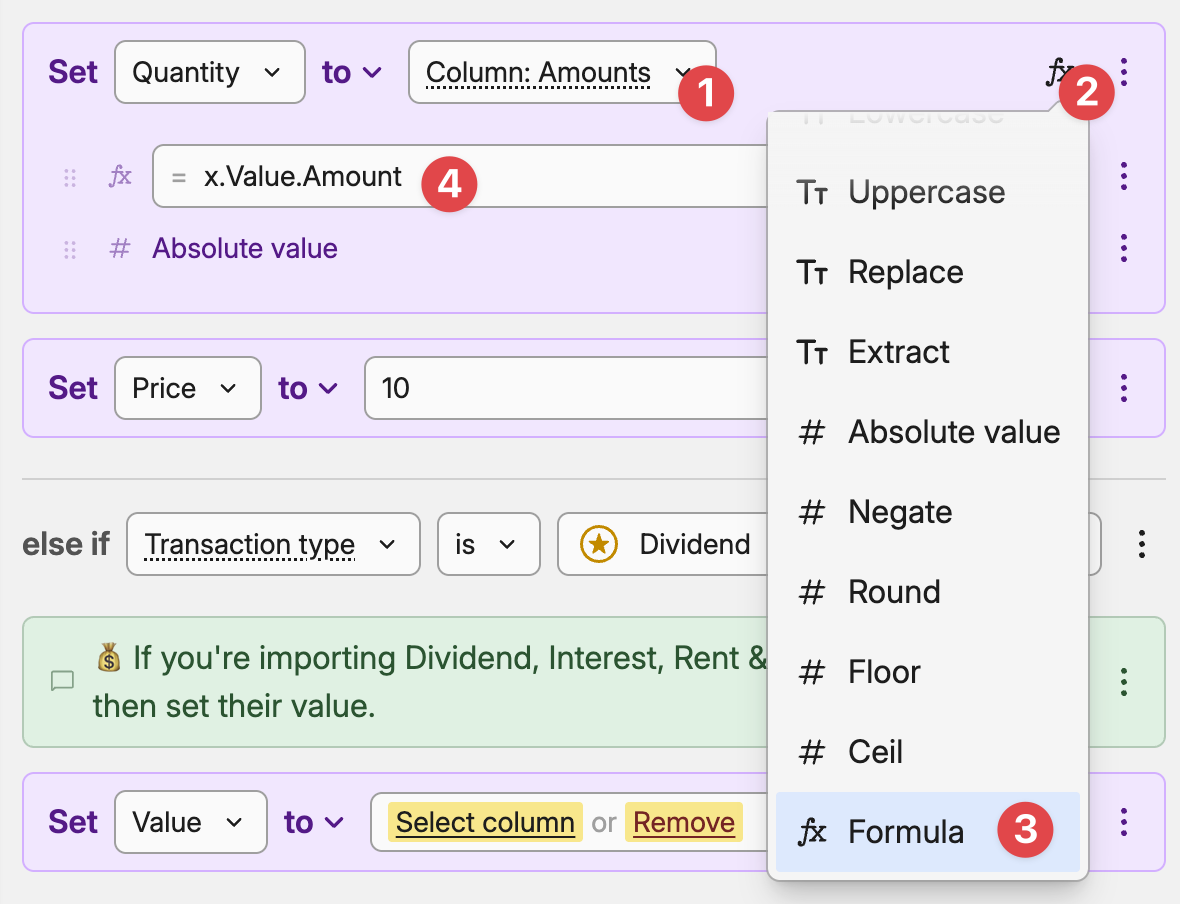Image resolution: width=1180 pixels, height=904 pixels.
Task: Click drag handle next to x.Value.Amount formula
Action: pos(70,178)
